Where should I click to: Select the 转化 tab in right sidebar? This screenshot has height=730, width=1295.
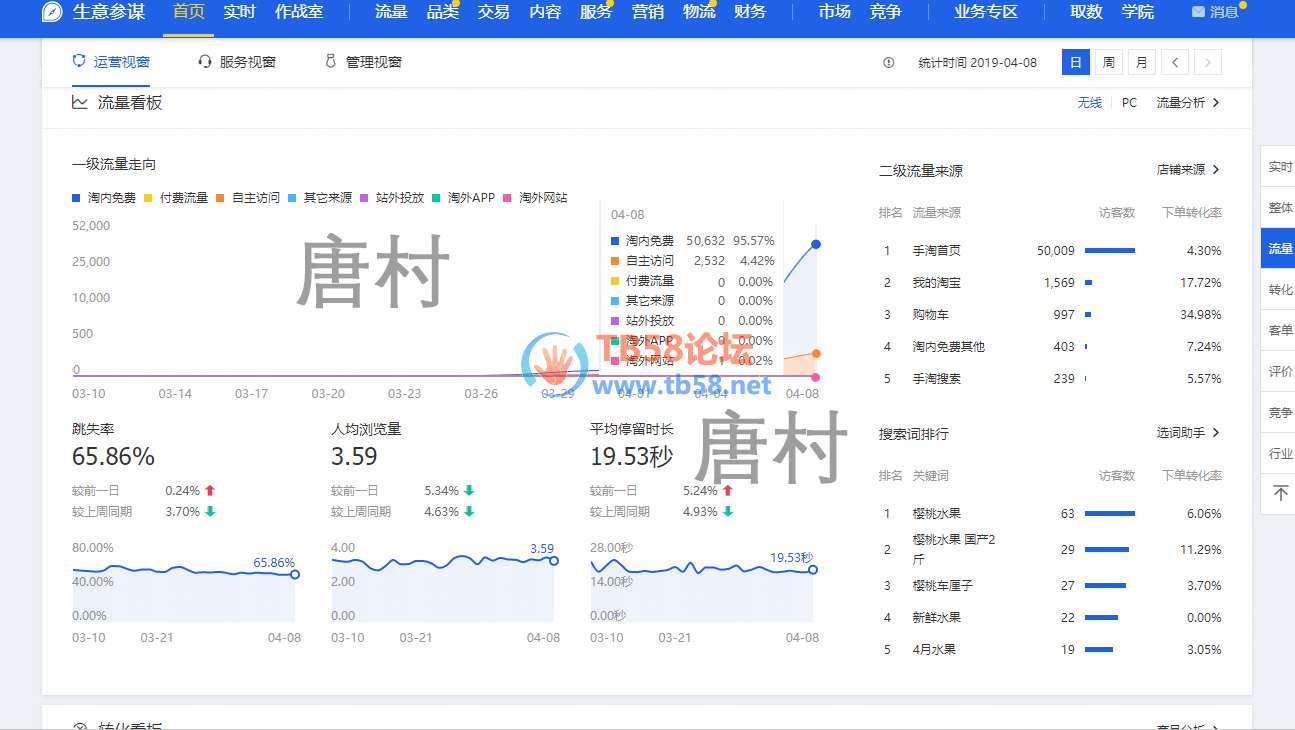[1280, 290]
